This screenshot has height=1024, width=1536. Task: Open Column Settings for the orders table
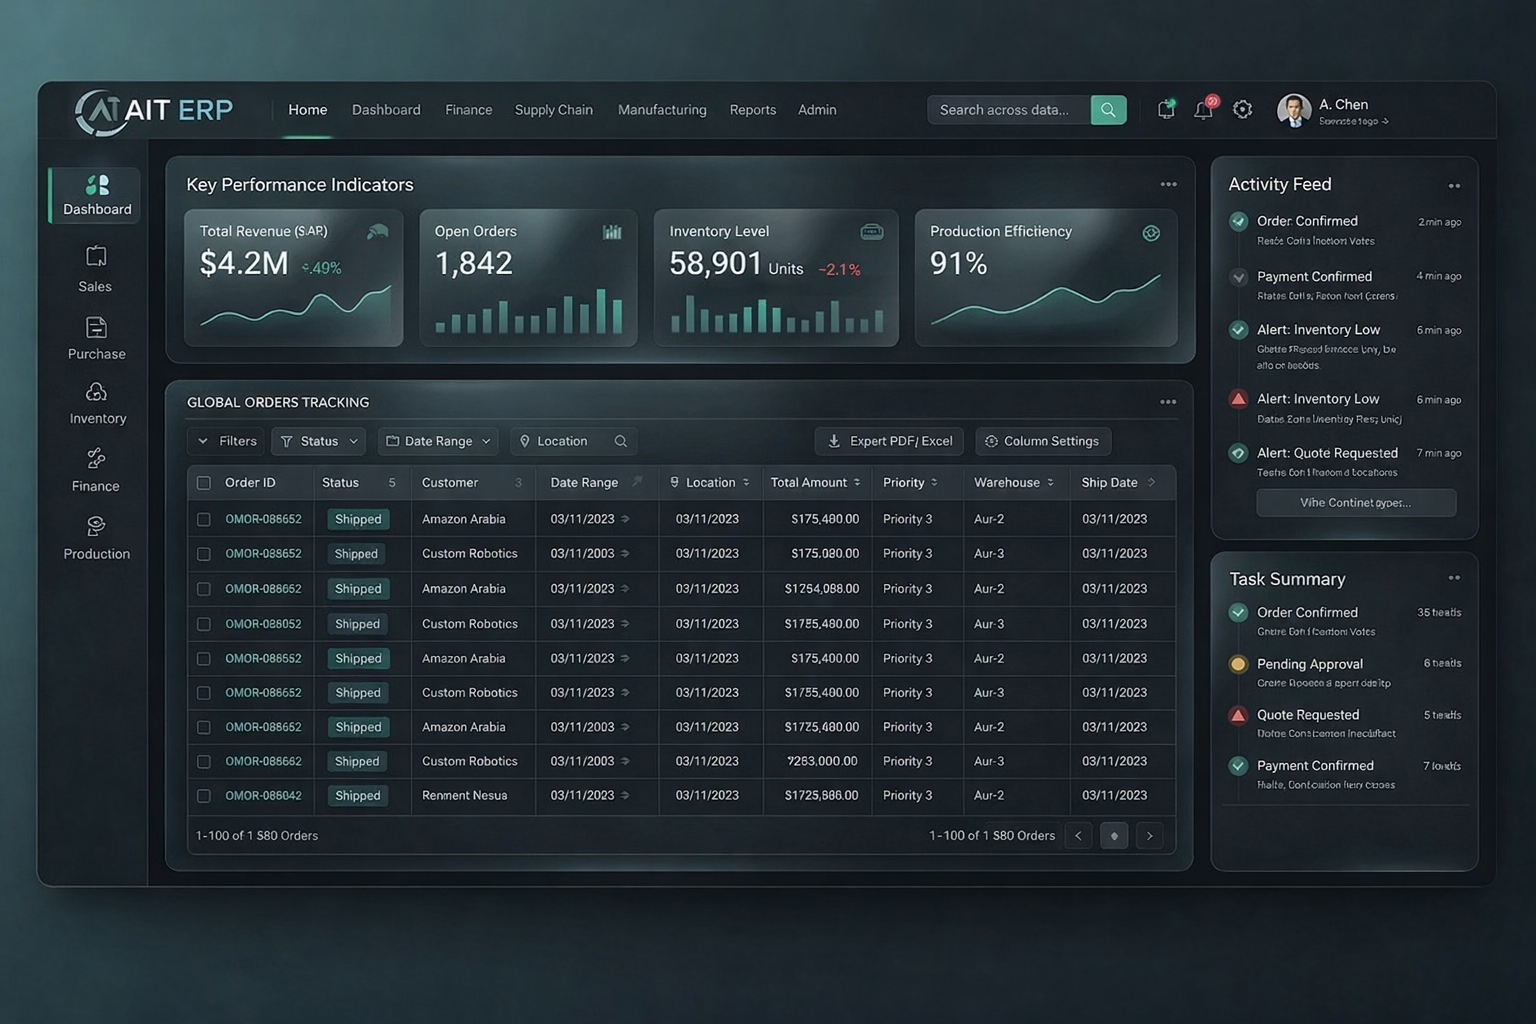[x=1043, y=441]
